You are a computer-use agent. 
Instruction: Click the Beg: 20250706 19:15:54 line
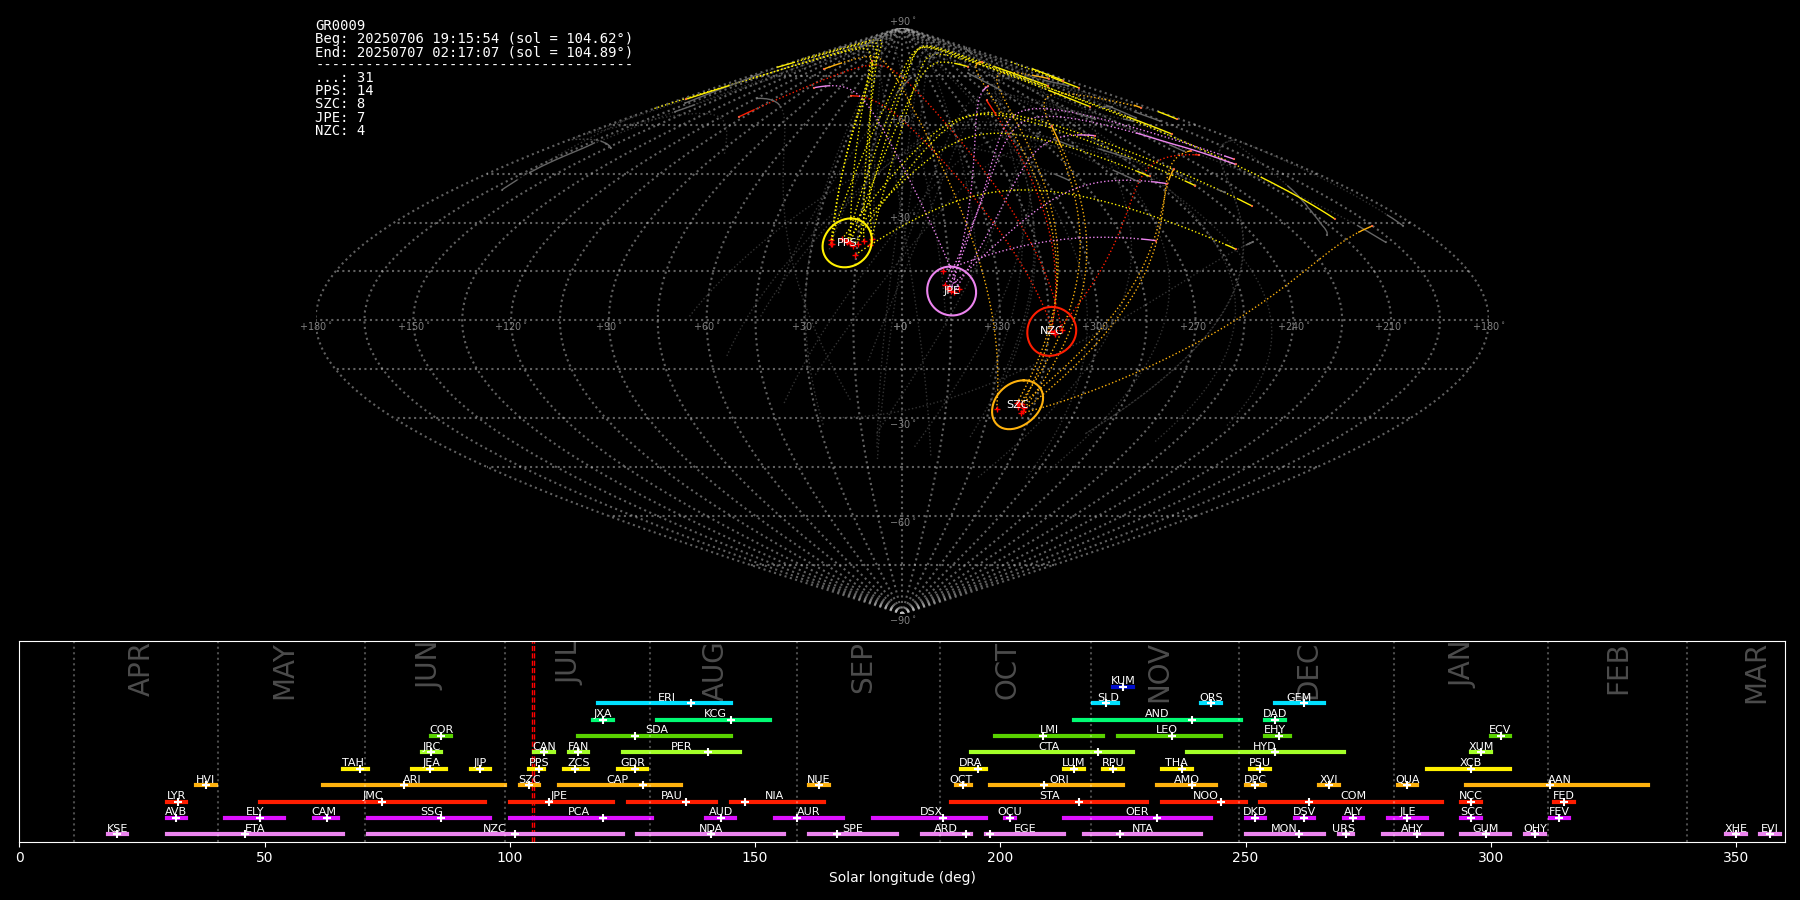[x=474, y=39]
